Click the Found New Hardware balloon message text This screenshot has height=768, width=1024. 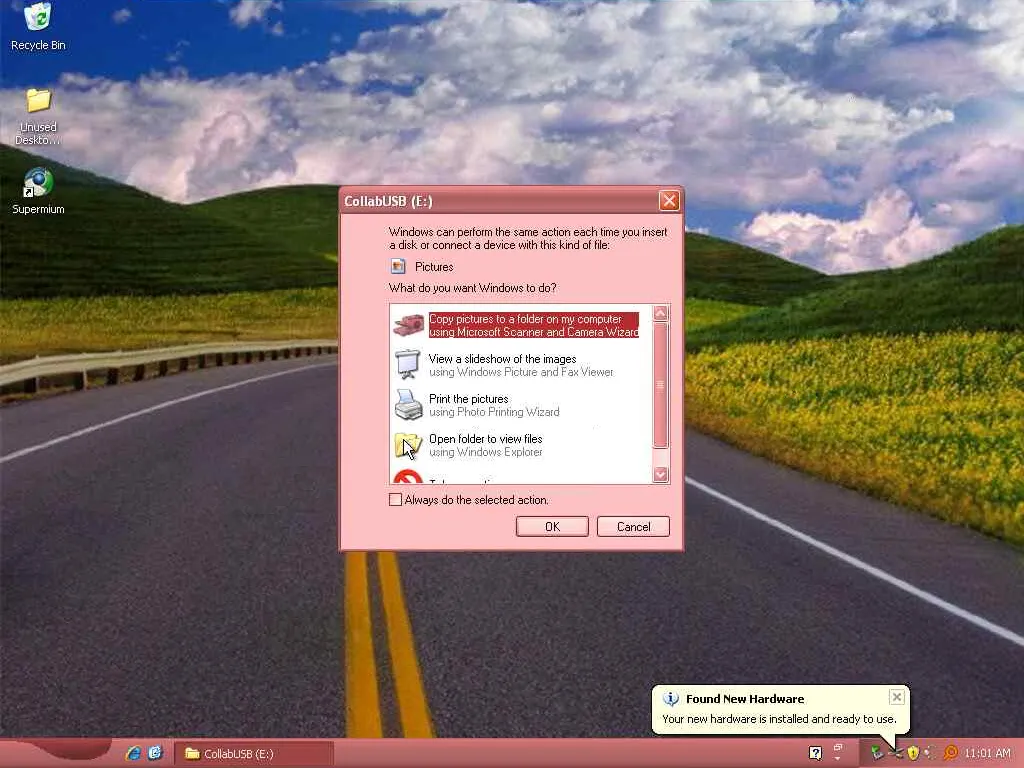pyautogui.click(x=779, y=718)
